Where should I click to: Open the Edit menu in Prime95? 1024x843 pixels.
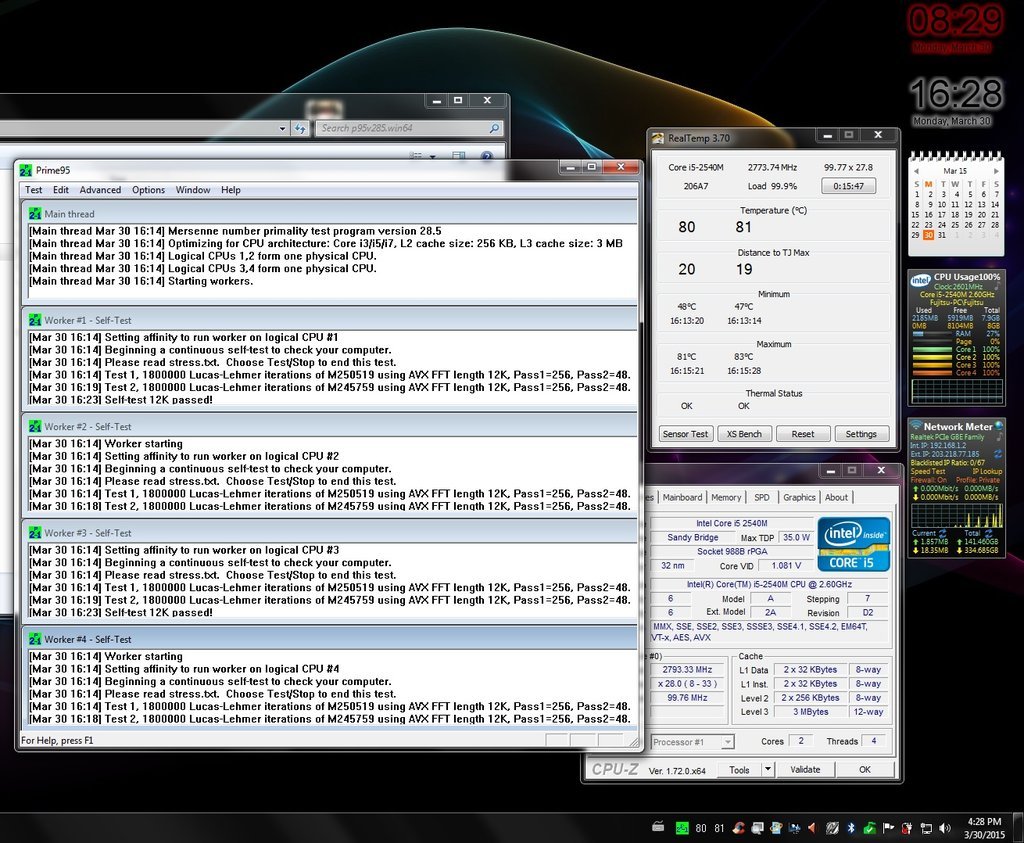point(61,190)
